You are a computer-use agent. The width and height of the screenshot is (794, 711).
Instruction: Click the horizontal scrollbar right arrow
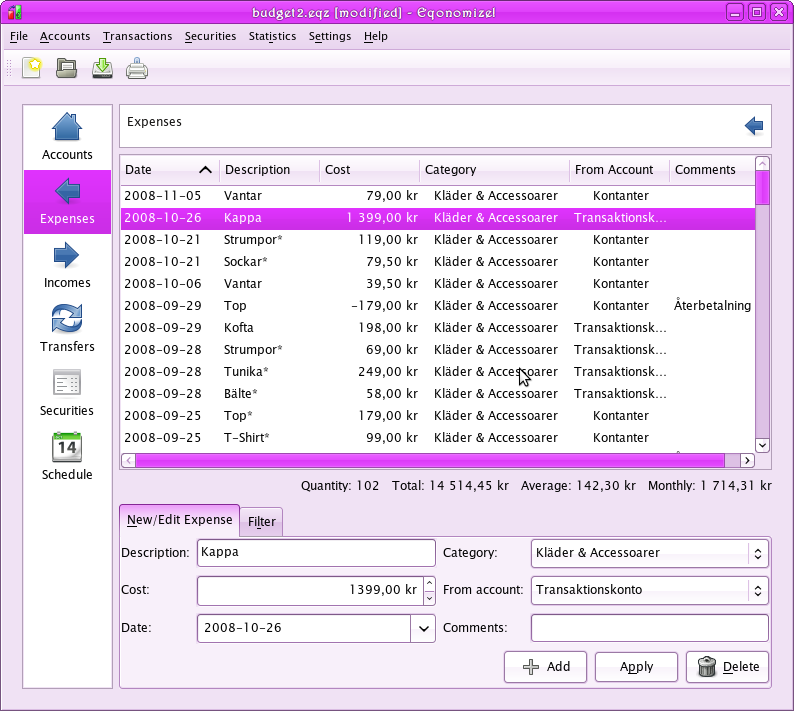pyautogui.click(x=747, y=460)
